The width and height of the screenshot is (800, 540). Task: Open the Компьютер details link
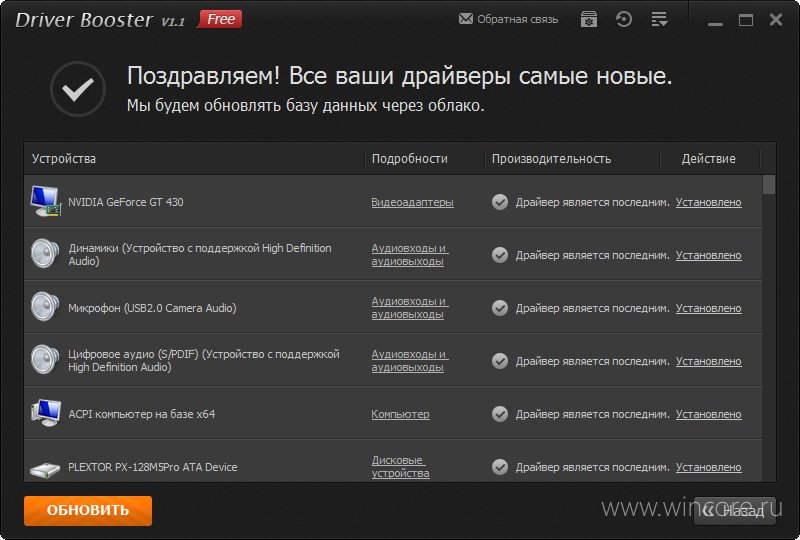[401, 414]
